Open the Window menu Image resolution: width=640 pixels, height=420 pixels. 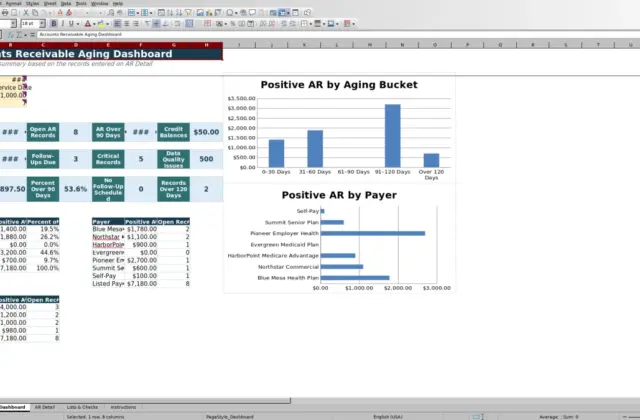[99, 3]
